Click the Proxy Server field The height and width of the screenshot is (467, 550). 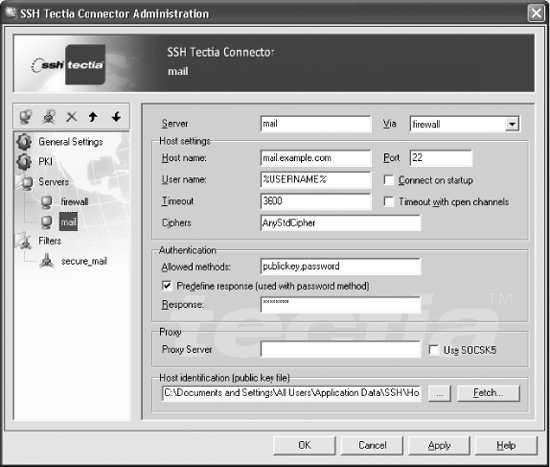pos(341,349)
